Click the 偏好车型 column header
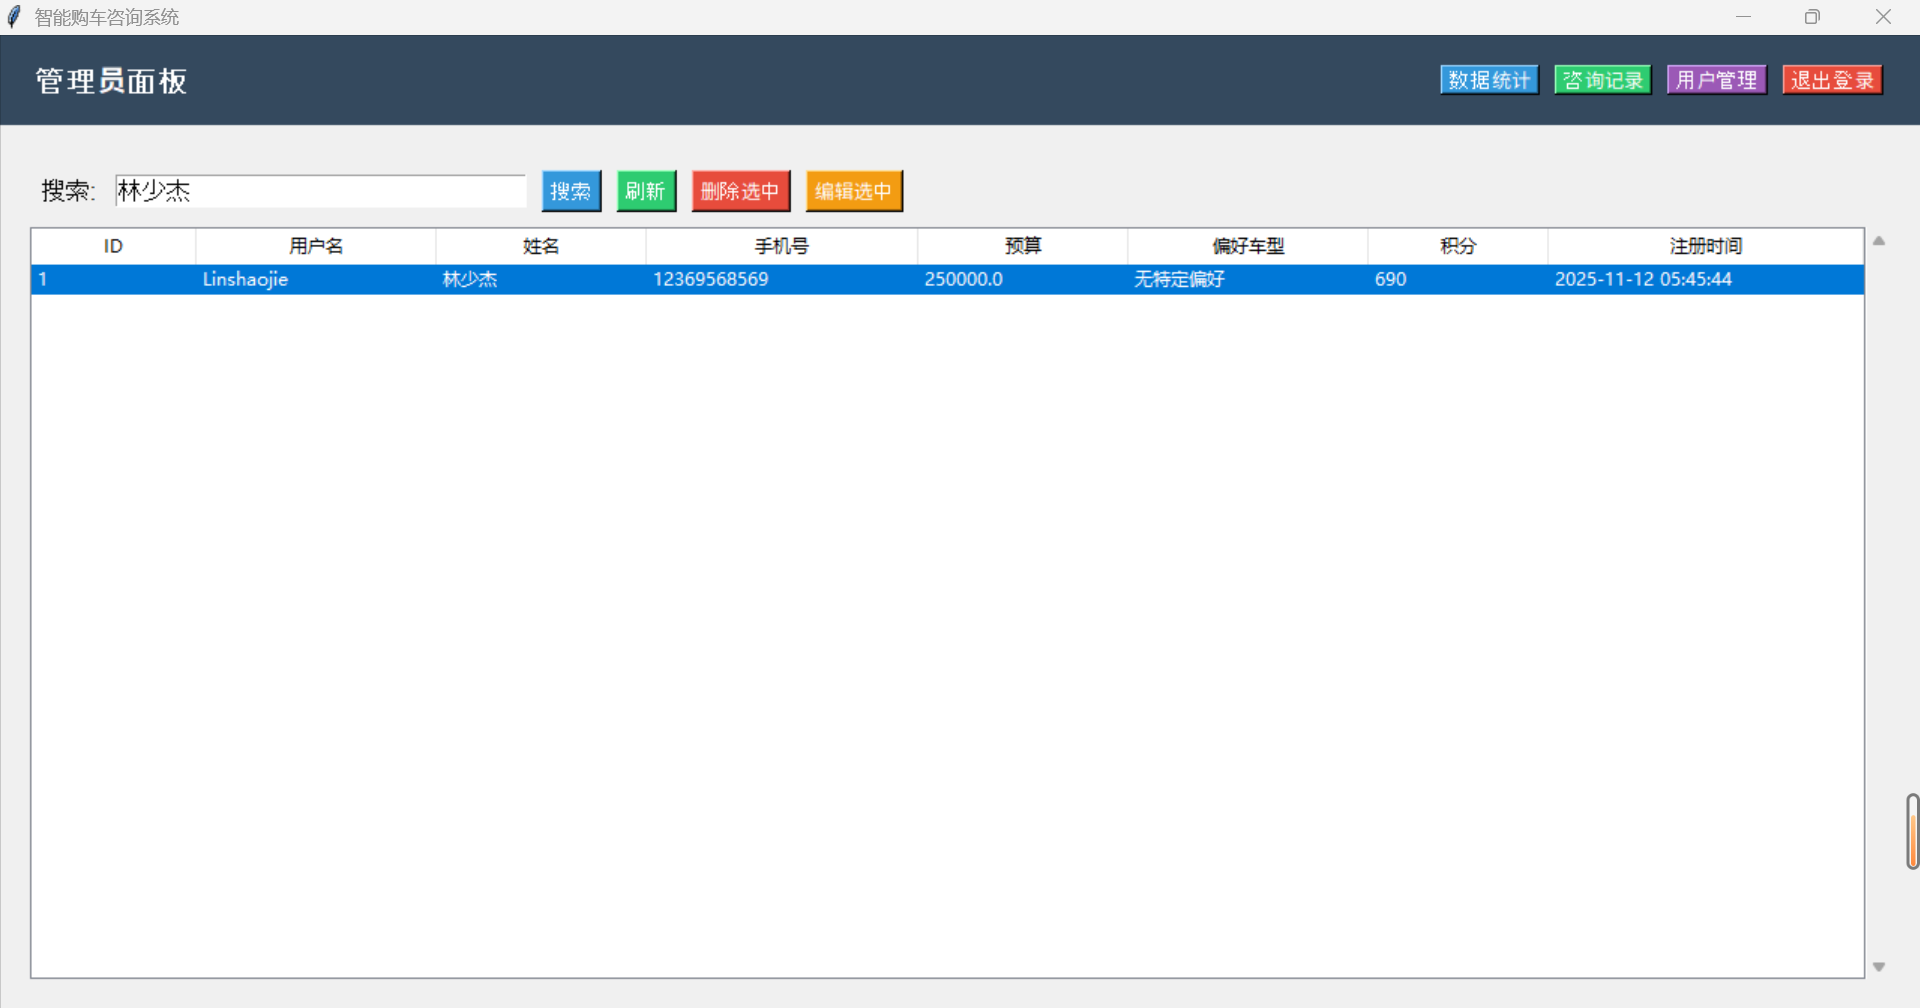This screenshot has height=1008, width=1920. (1248, 246)
